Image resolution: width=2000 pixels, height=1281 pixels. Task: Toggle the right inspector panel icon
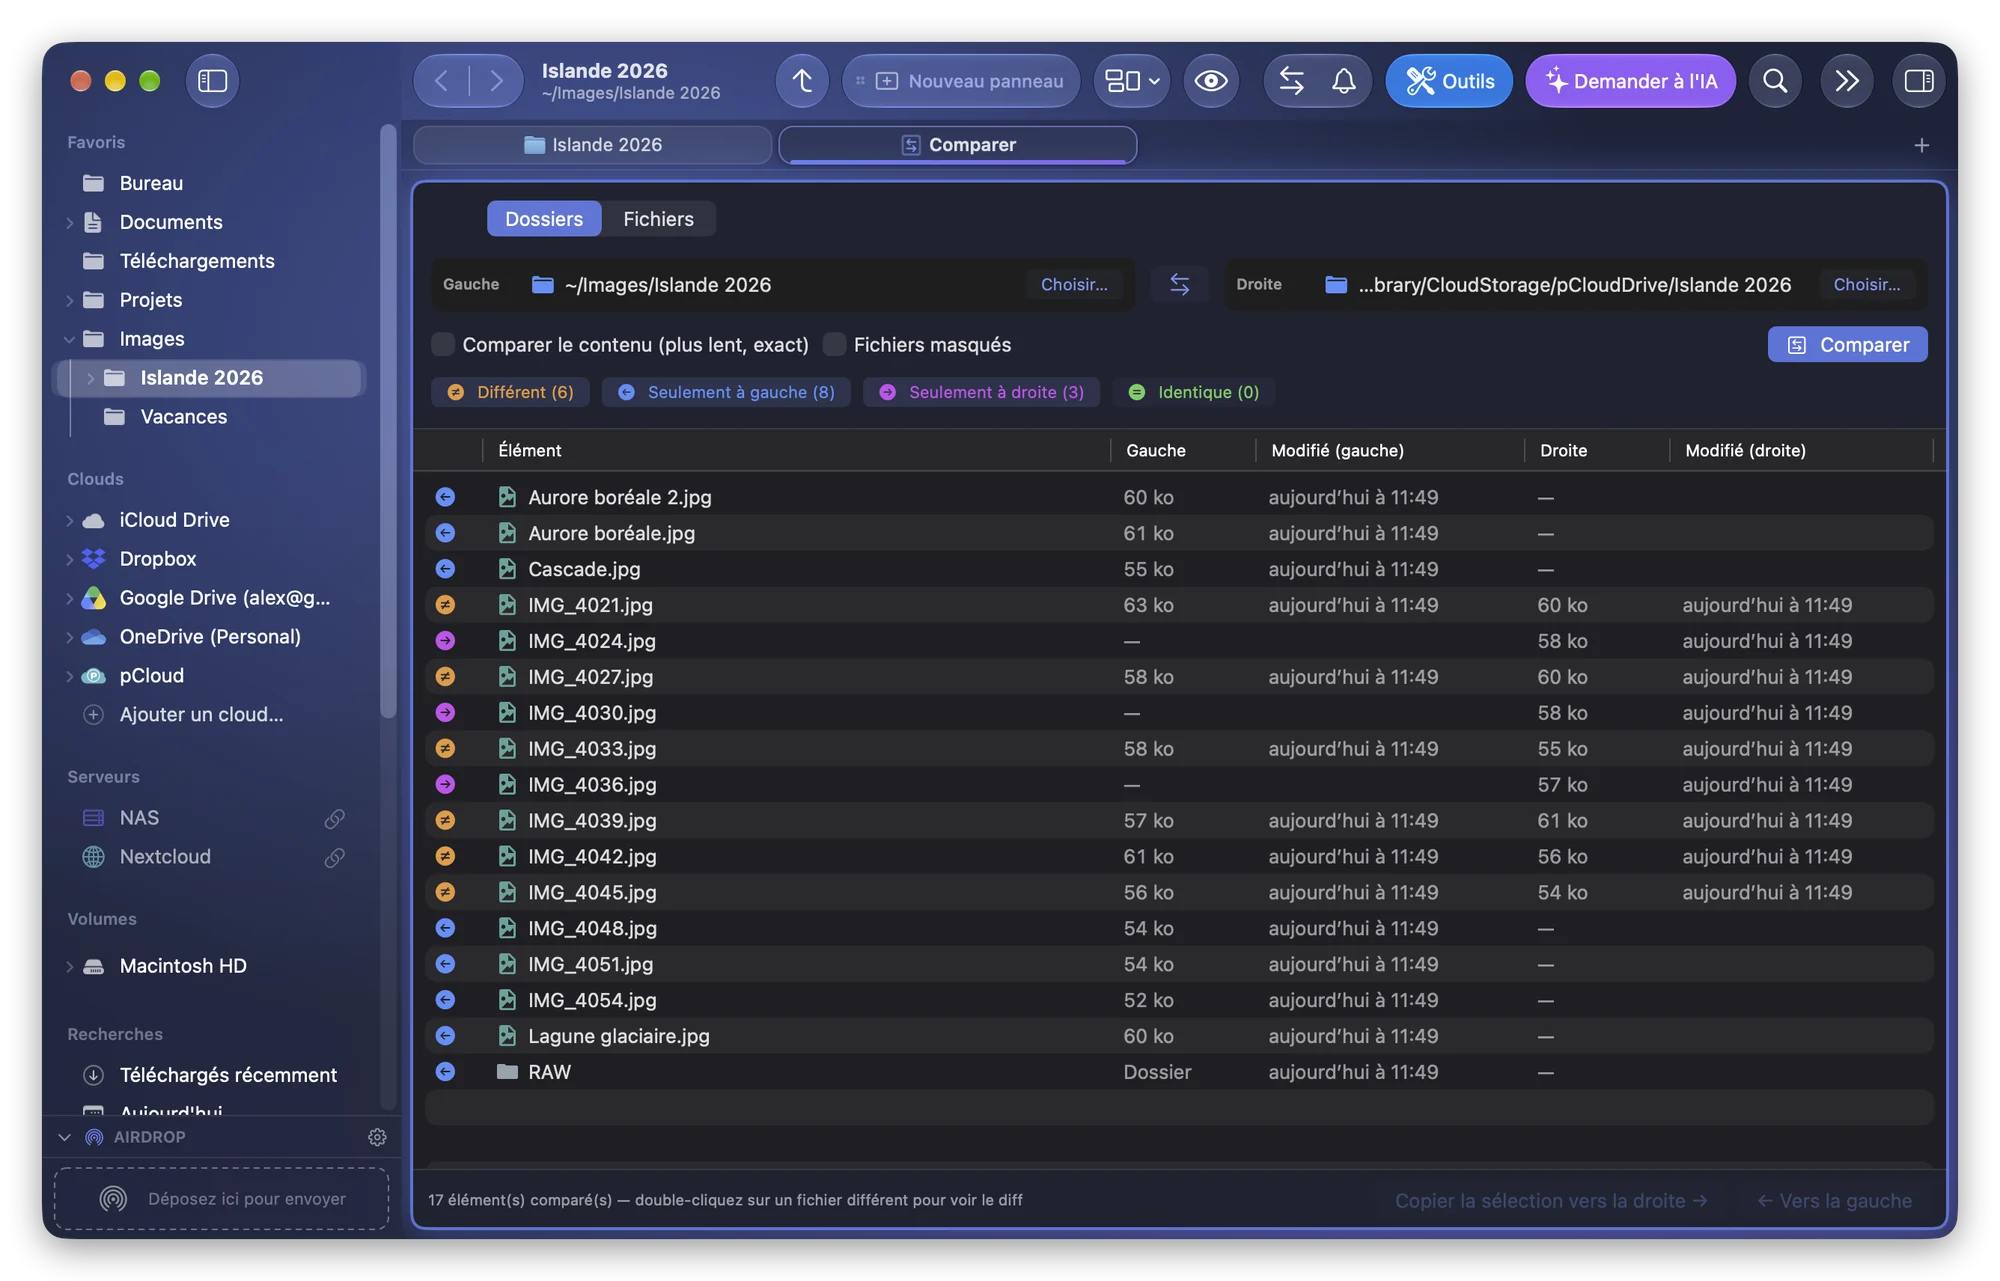click(x=1919, y=81)
